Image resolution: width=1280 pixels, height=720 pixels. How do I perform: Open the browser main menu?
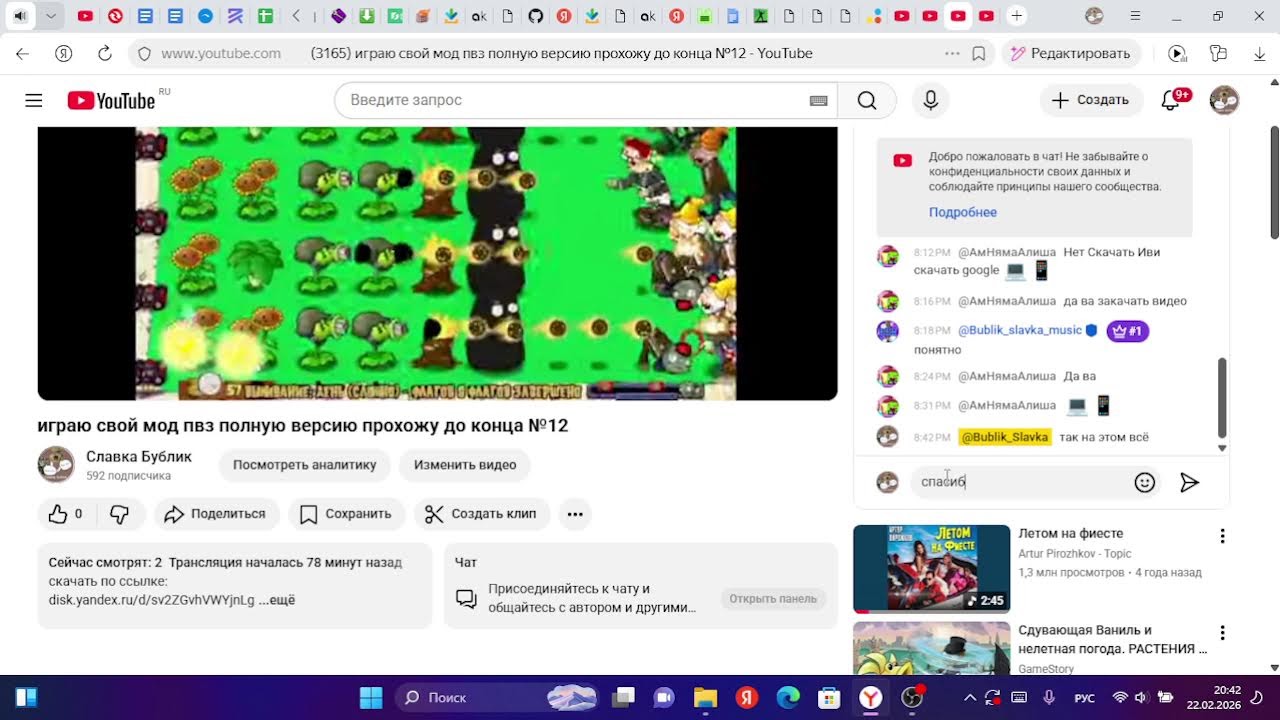tap(1135, 16)
